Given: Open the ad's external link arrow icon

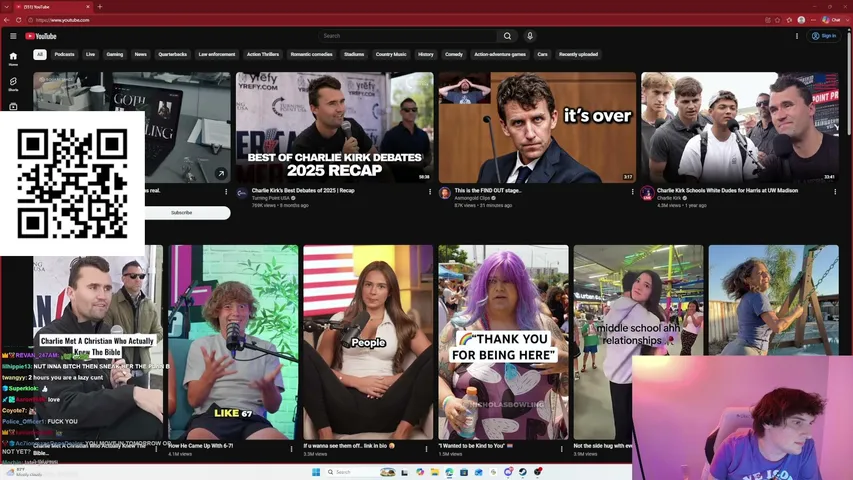Looking at the screenshot, I should pos(220,174).
